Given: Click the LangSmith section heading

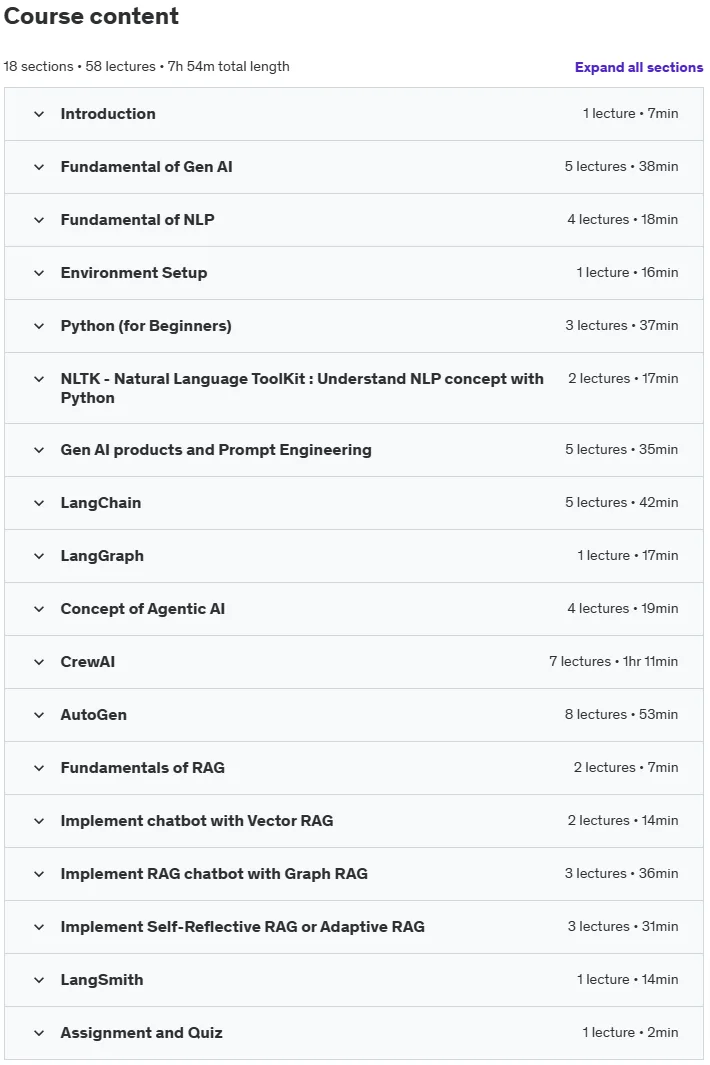Looking at the screenshot, I should [x=102, y=979].
